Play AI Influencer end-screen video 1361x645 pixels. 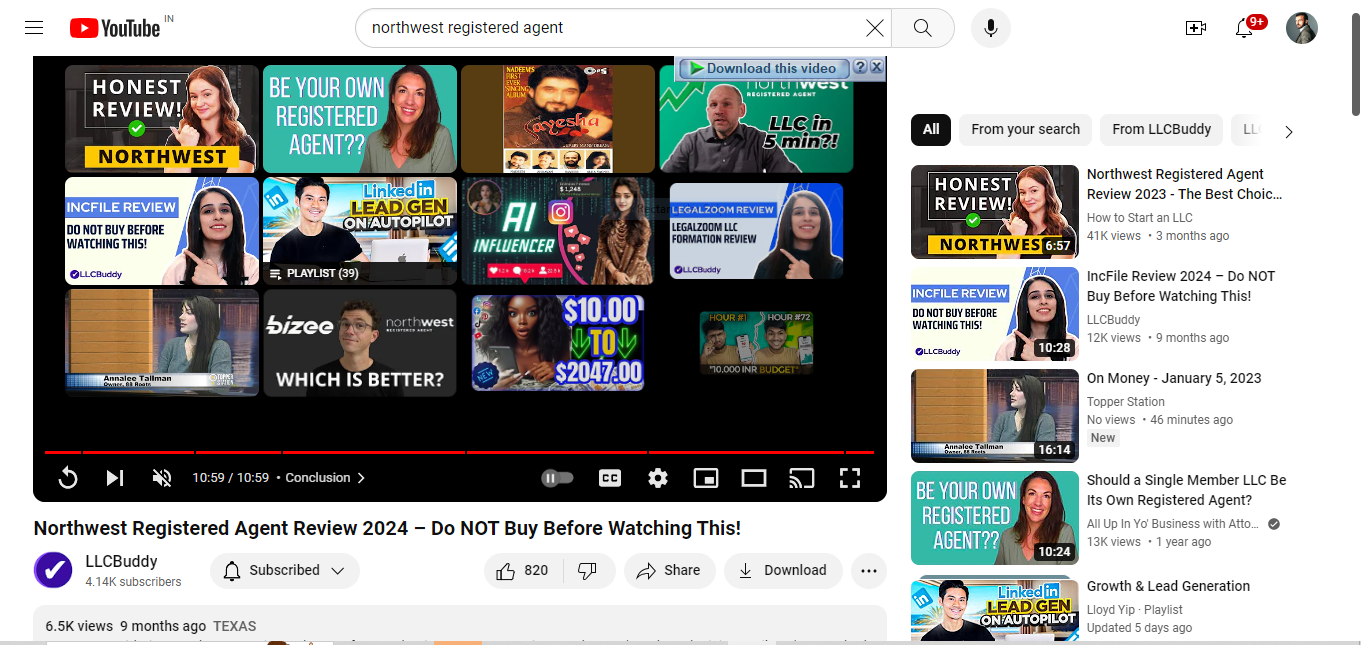click(x=558, y=231)
